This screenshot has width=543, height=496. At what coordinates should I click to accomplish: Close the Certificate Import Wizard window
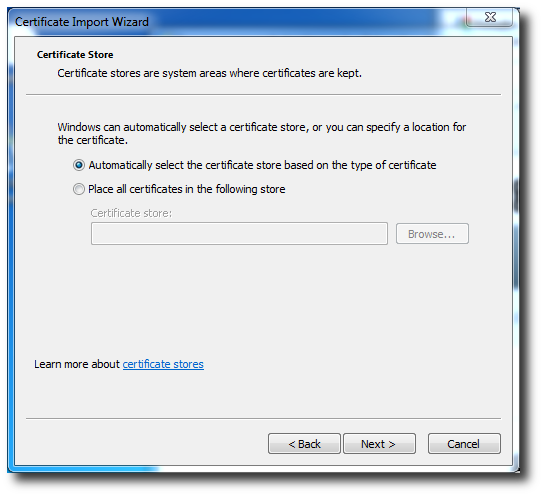tap(490, 17)
